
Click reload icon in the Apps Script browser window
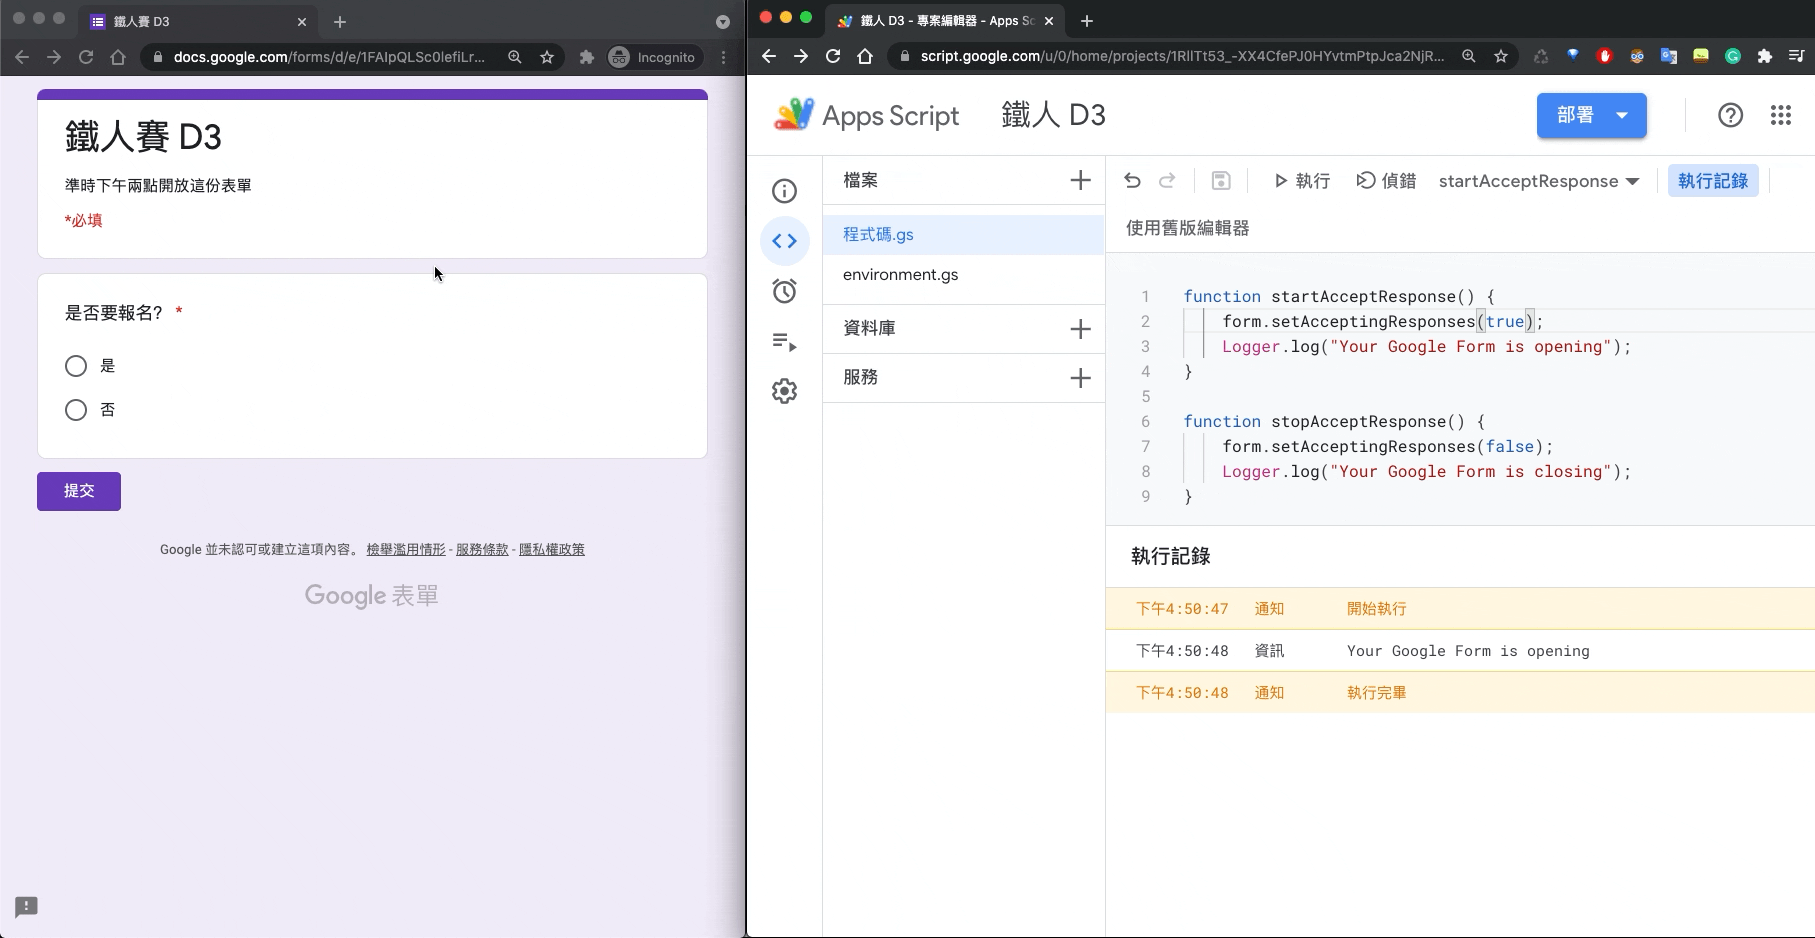(x=833, y=56)
